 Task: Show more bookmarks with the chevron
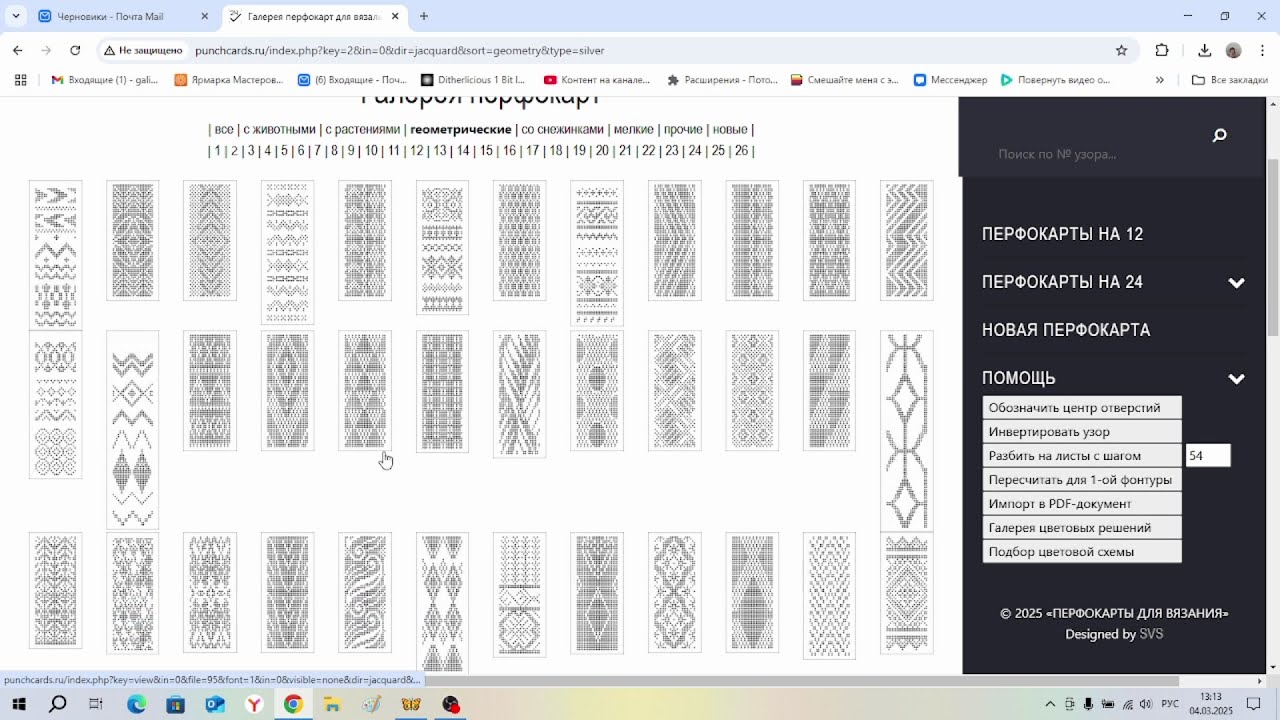point(1160,80)
